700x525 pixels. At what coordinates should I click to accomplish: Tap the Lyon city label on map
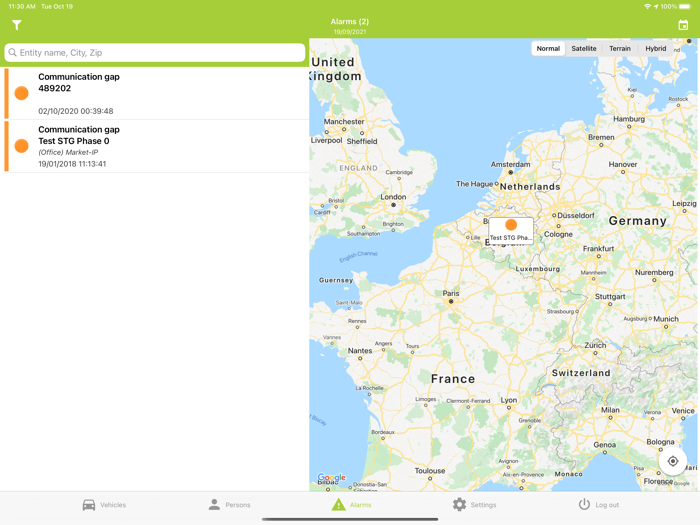coord(508,400)
